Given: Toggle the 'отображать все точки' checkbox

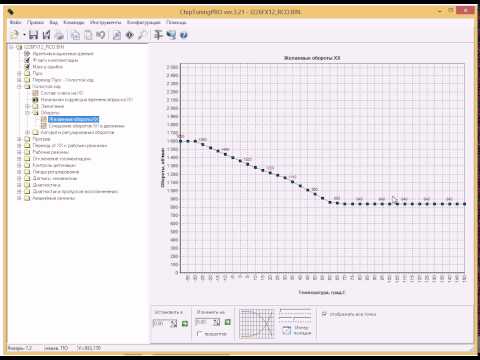Looking at the screenshot, I should click(x=324, y=314).
